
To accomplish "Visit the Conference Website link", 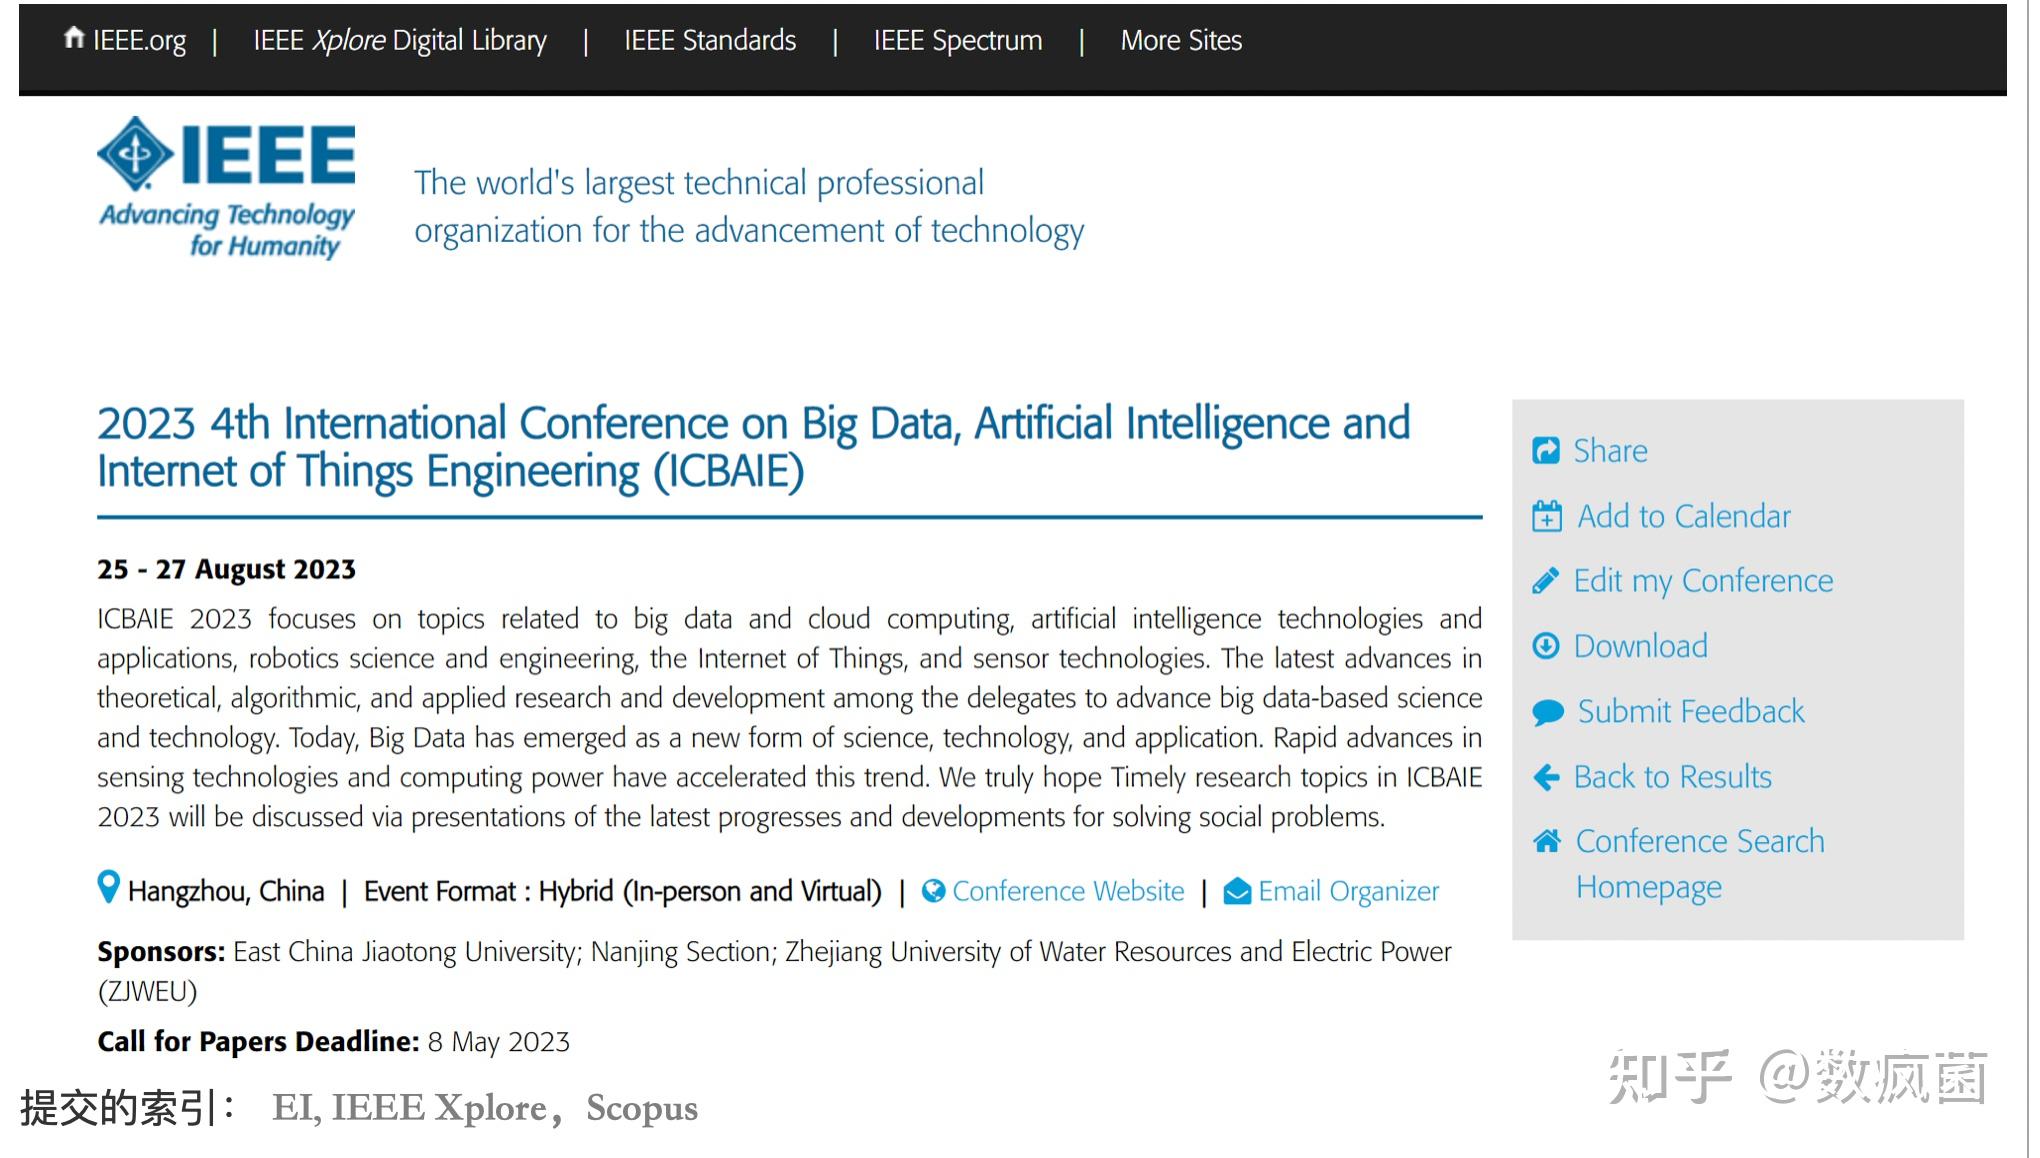I will click(1067, 891).
